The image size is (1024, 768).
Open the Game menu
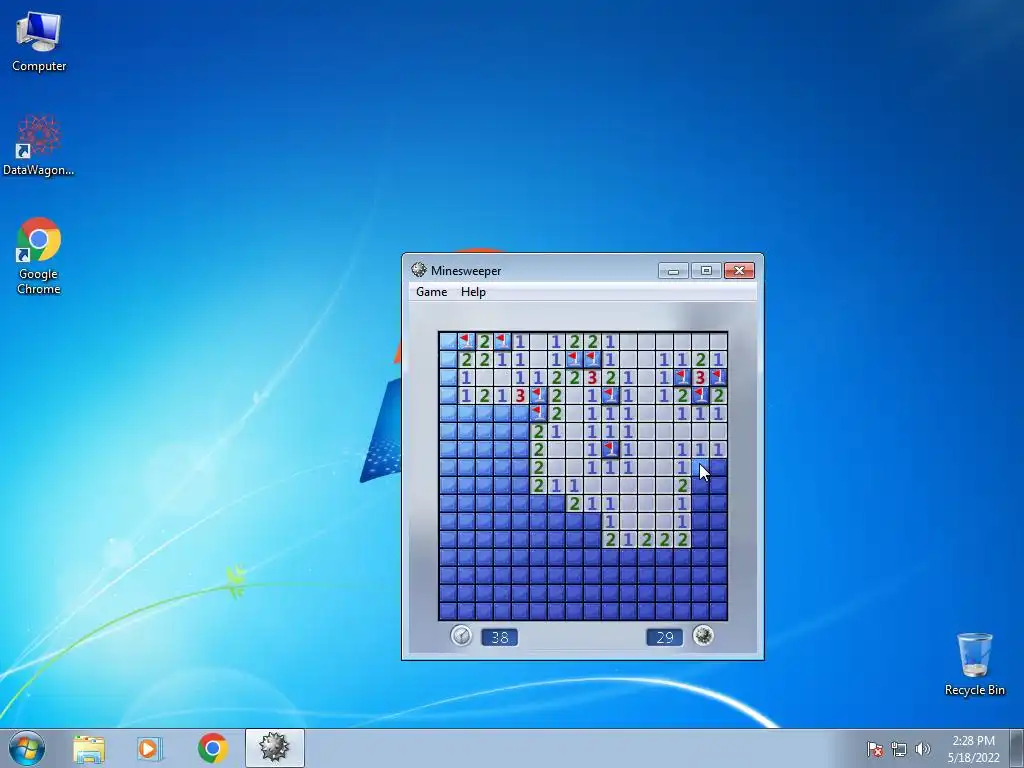click(x=432, y=292)
